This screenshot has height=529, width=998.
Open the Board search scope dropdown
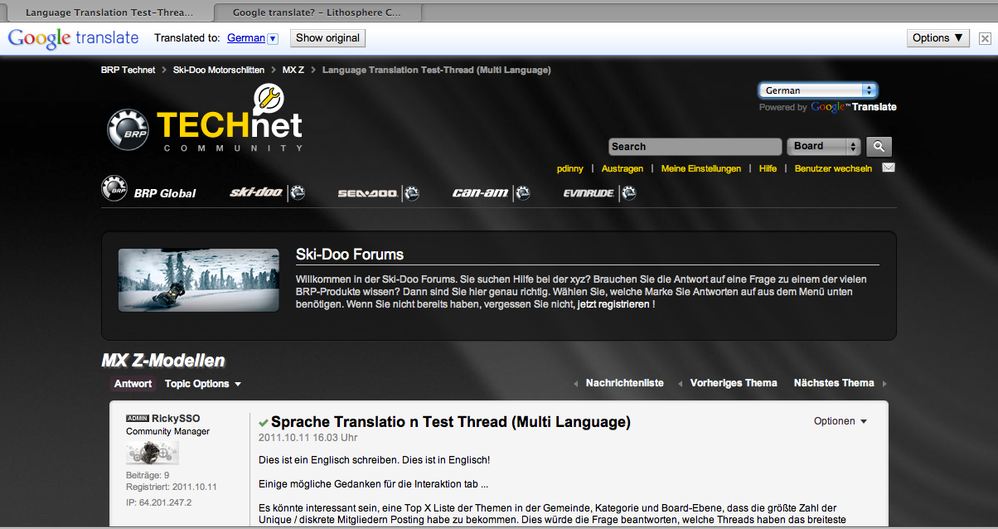(824, 146)
